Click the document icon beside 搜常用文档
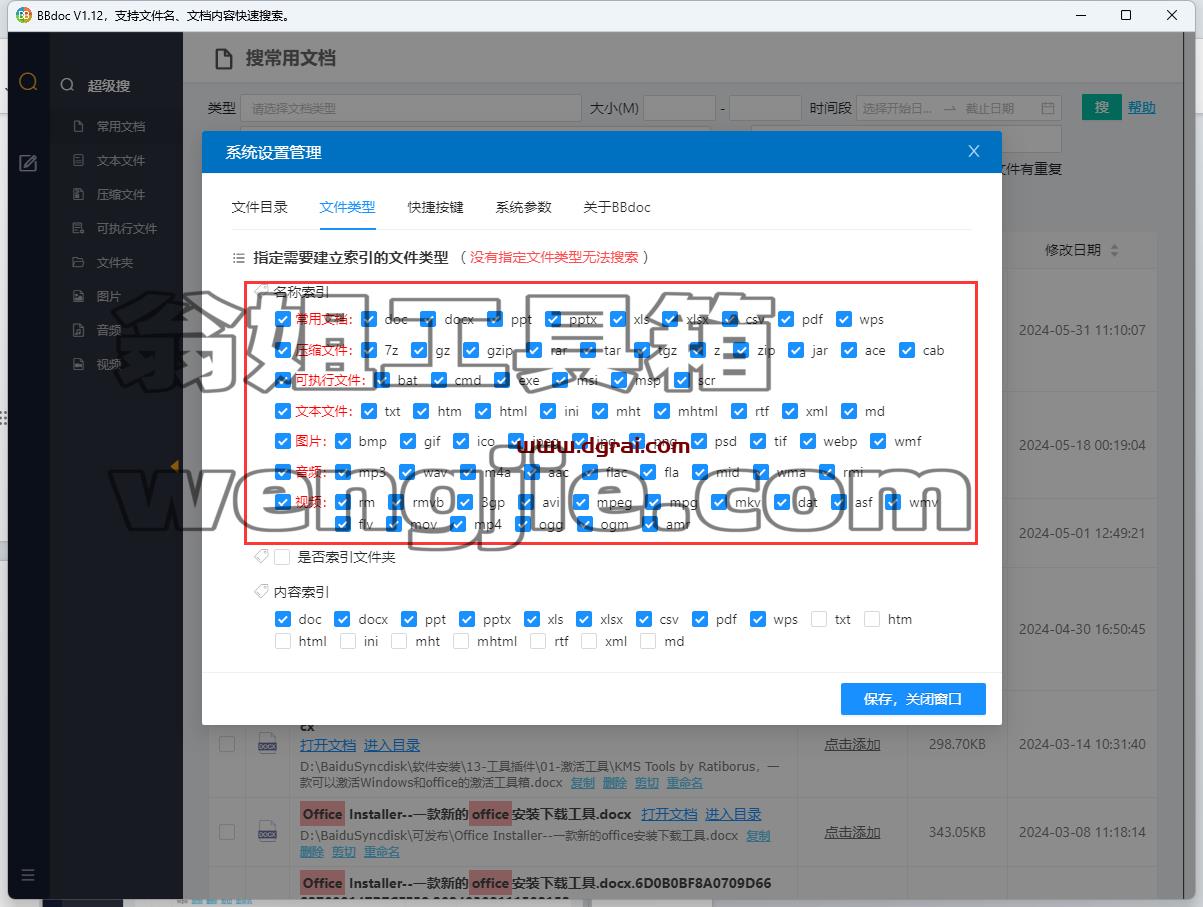The height and width of the screenshot is (907, 1203). pyautogui.click(x=225, y=59)
